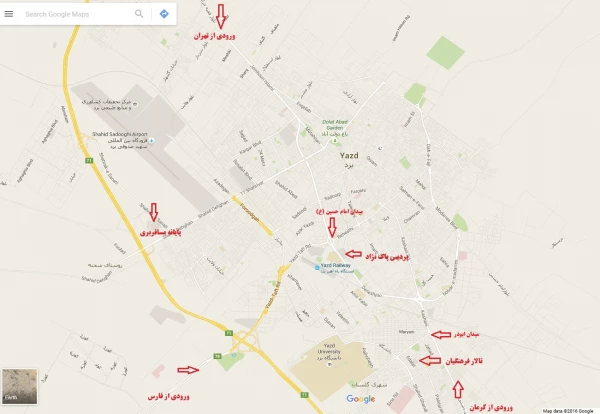This screenshot has height=414, width=600.
Task: Click the route 71 shield near airport
Action: click(x=89, y=161)
